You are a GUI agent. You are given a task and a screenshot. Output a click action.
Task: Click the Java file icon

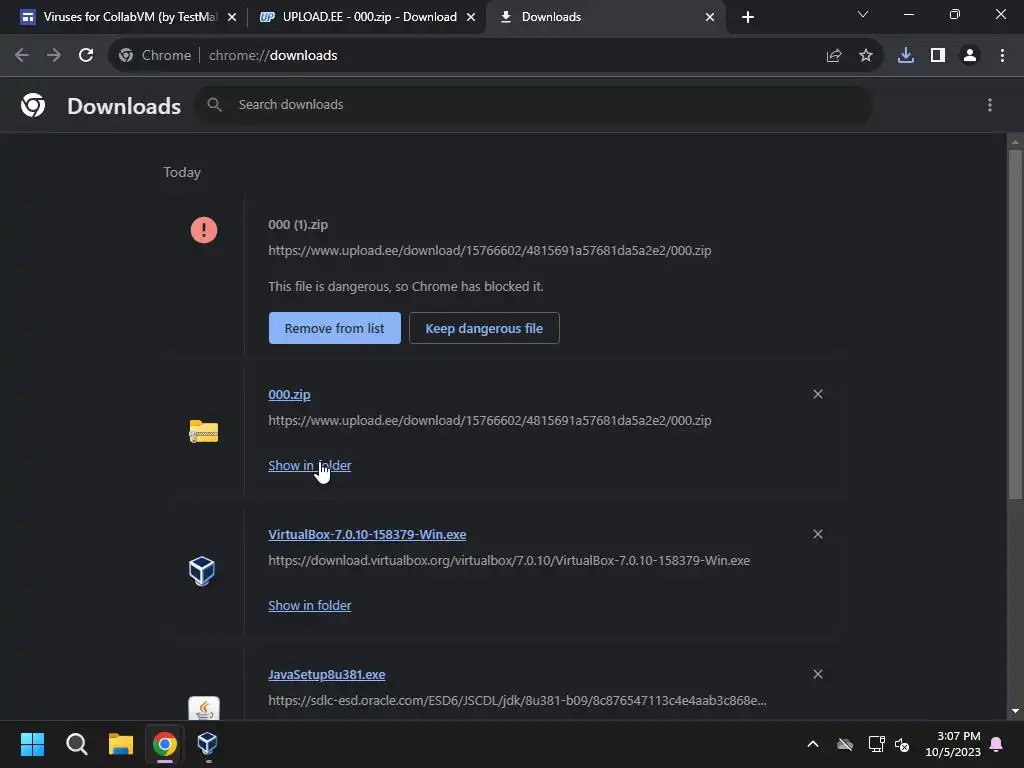coord(204,709)
